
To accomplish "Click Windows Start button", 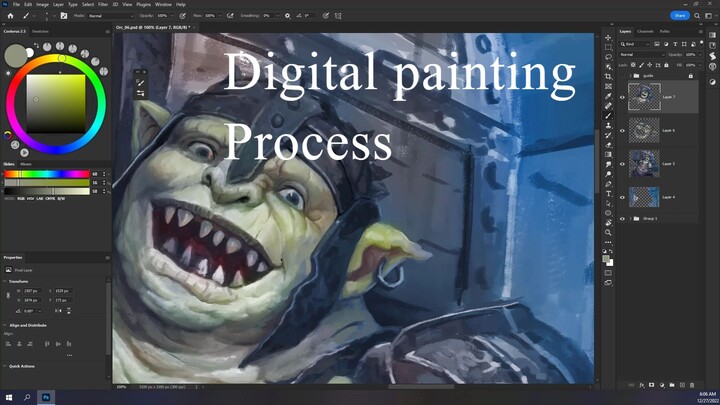I will pos(9,397).
